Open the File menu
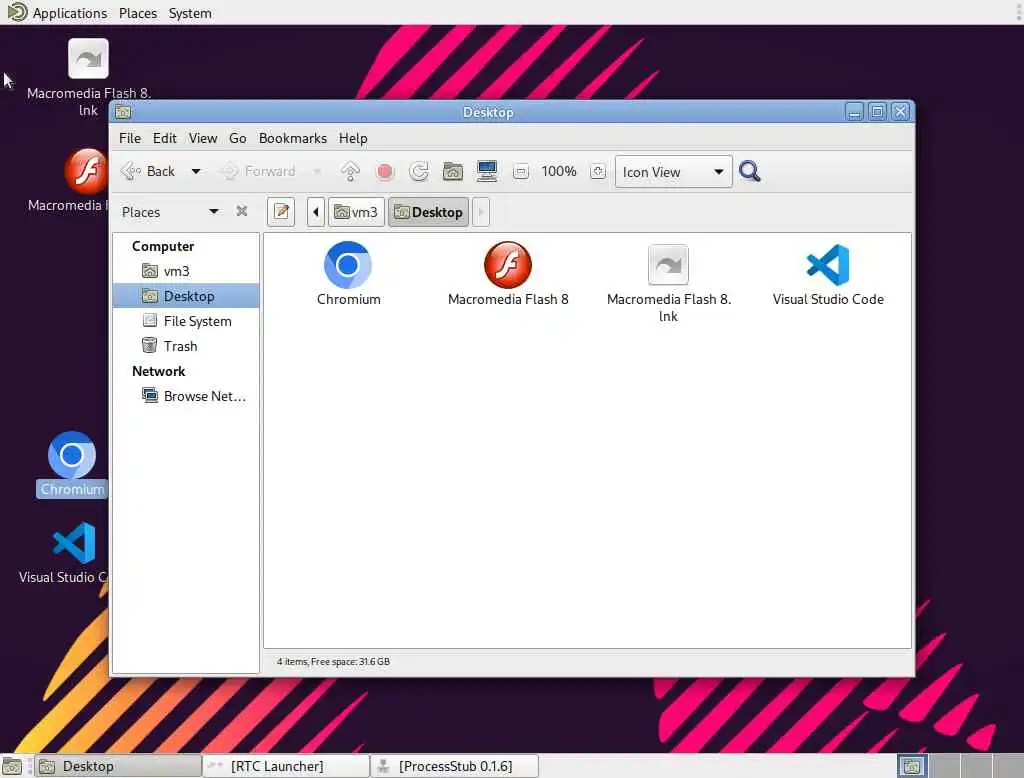The width and height of the screenshot is (1024, 778). pyautogui.click(x=130, y=138)
